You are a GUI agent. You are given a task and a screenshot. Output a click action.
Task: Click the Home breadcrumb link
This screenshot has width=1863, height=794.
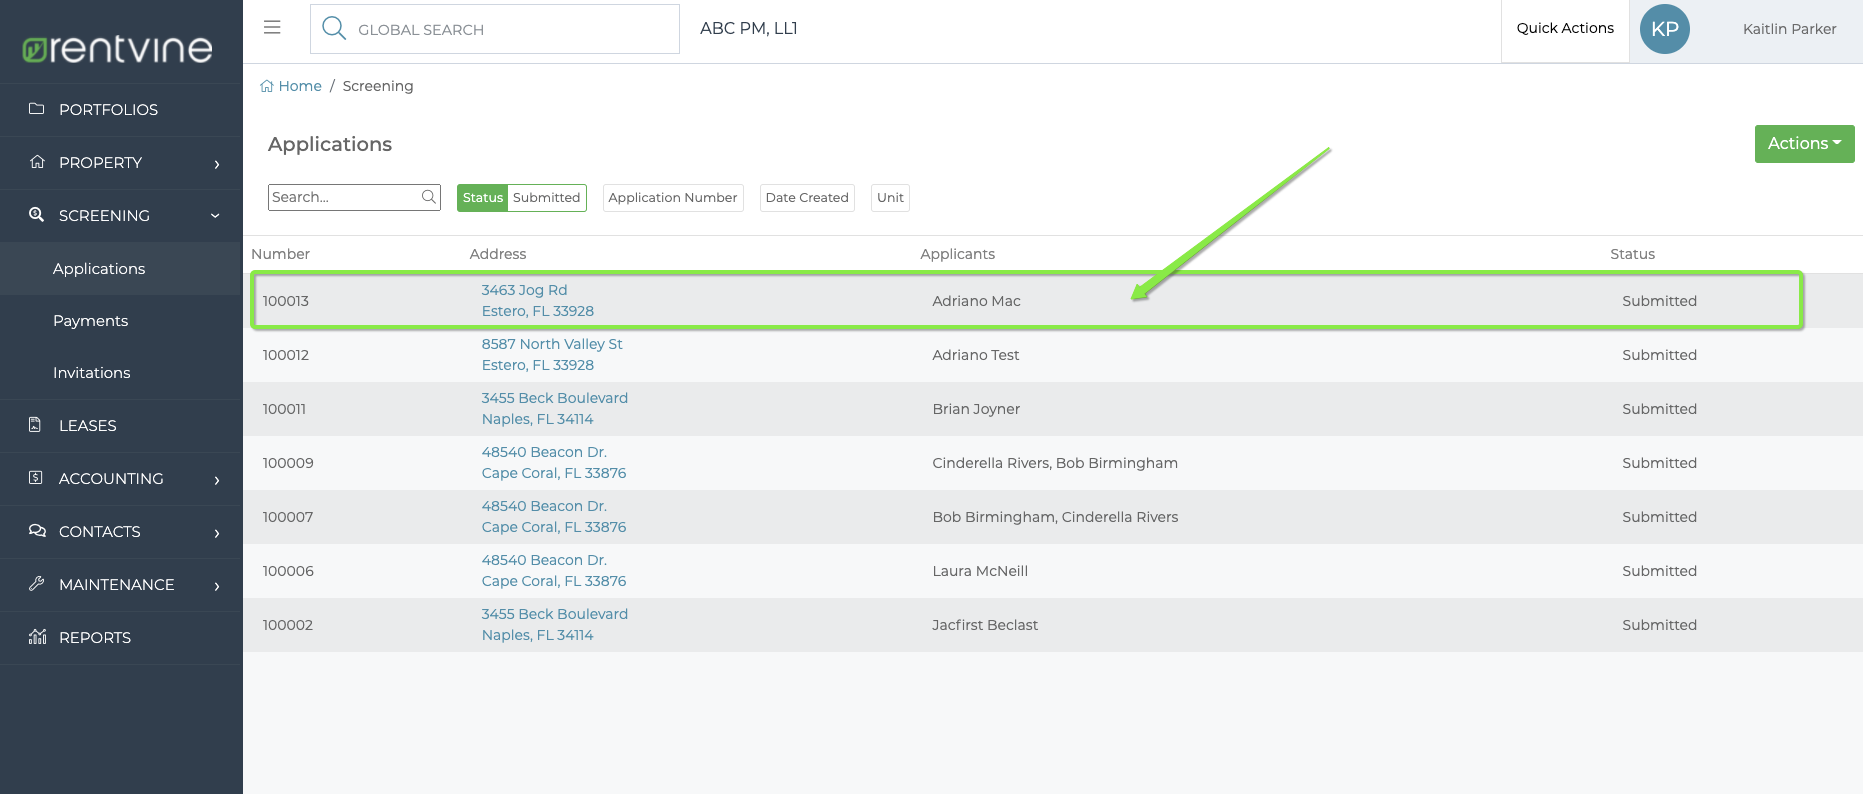300,86
